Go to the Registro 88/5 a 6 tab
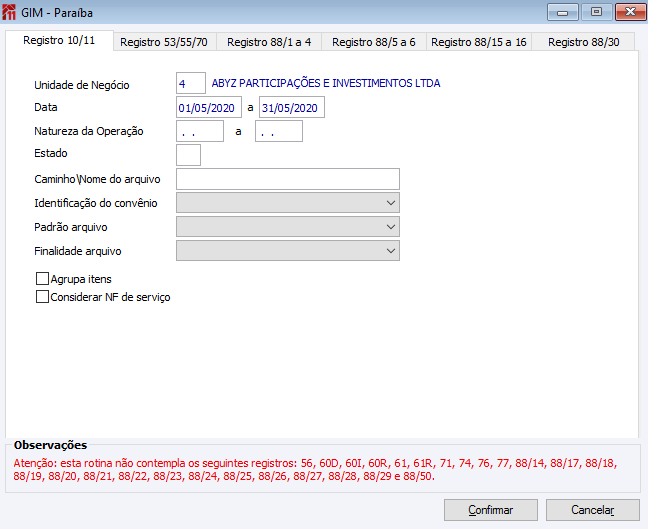This screenshot has width=648, height=529. pos(374,42)
